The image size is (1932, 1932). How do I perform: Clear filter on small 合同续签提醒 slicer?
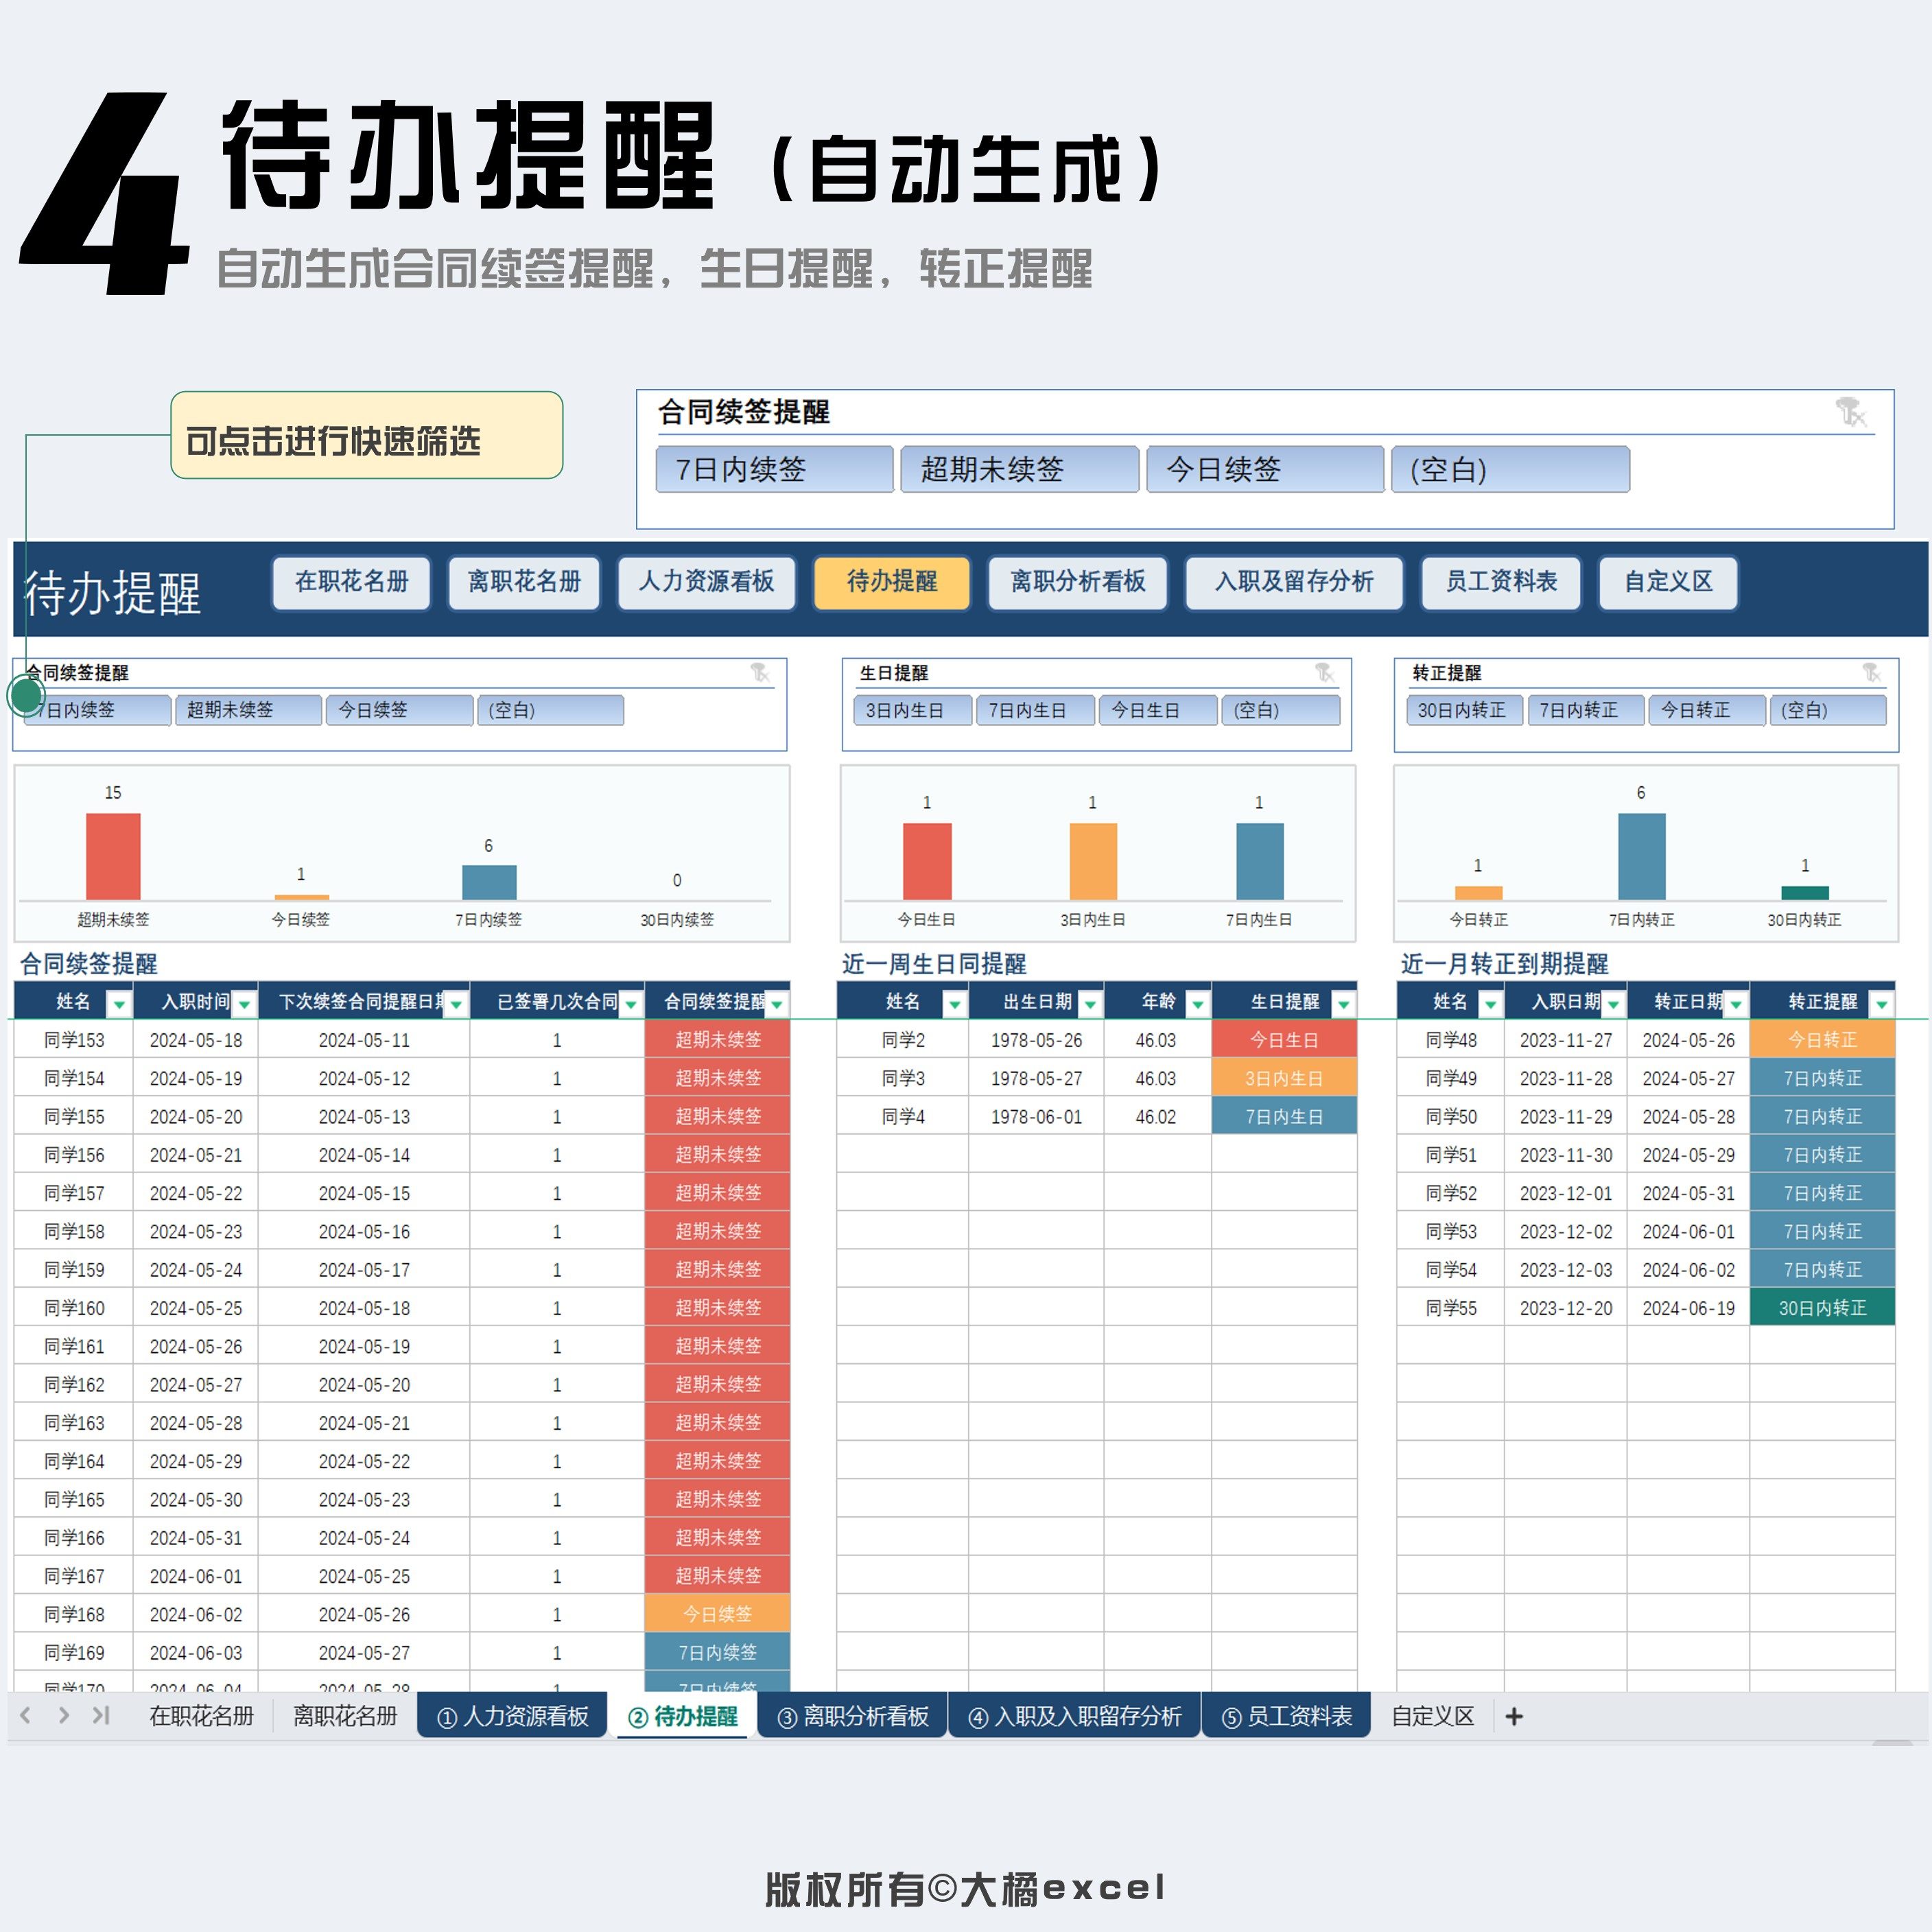[x=760, y=673]
